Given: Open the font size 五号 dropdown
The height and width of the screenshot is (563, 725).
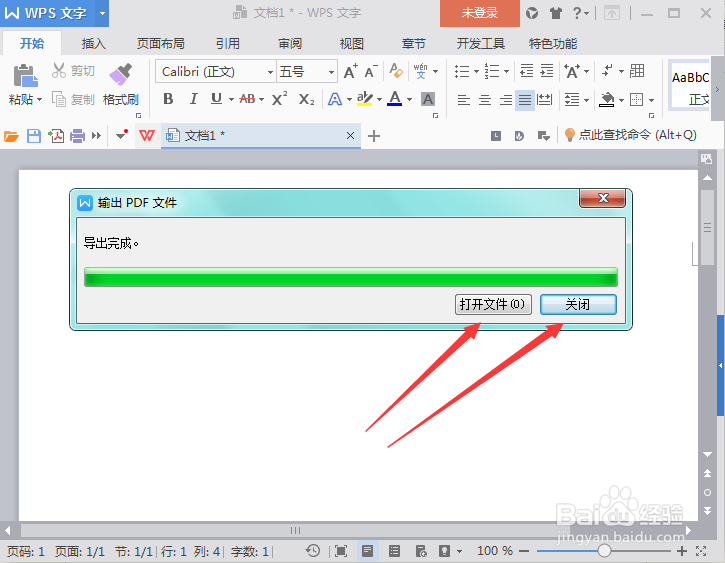Looking at the screenshot, I should pos(331,72).
